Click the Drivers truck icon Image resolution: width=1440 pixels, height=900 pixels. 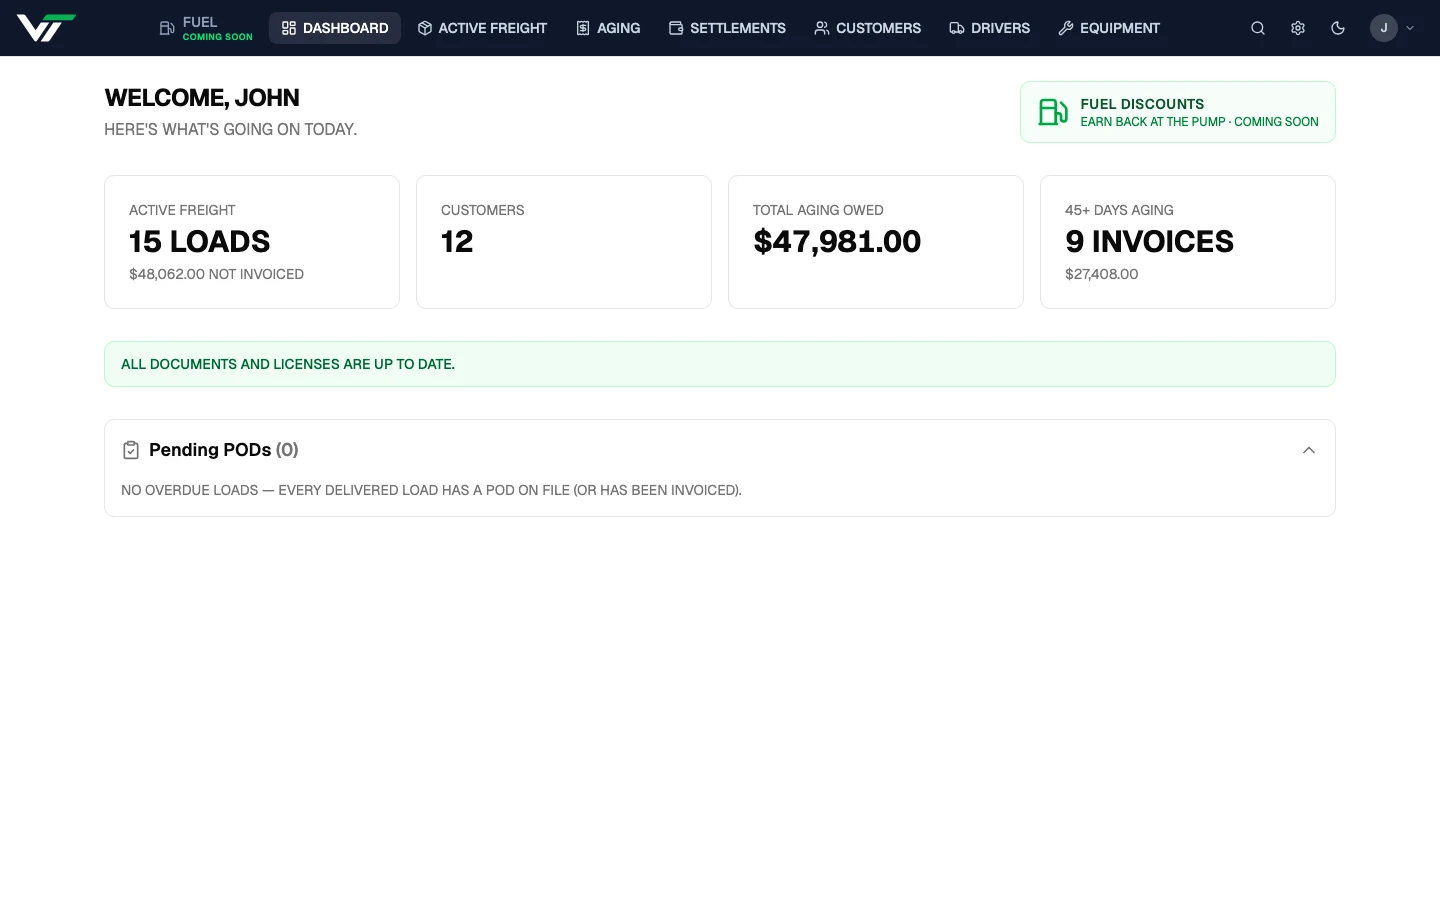coord(957,28)
